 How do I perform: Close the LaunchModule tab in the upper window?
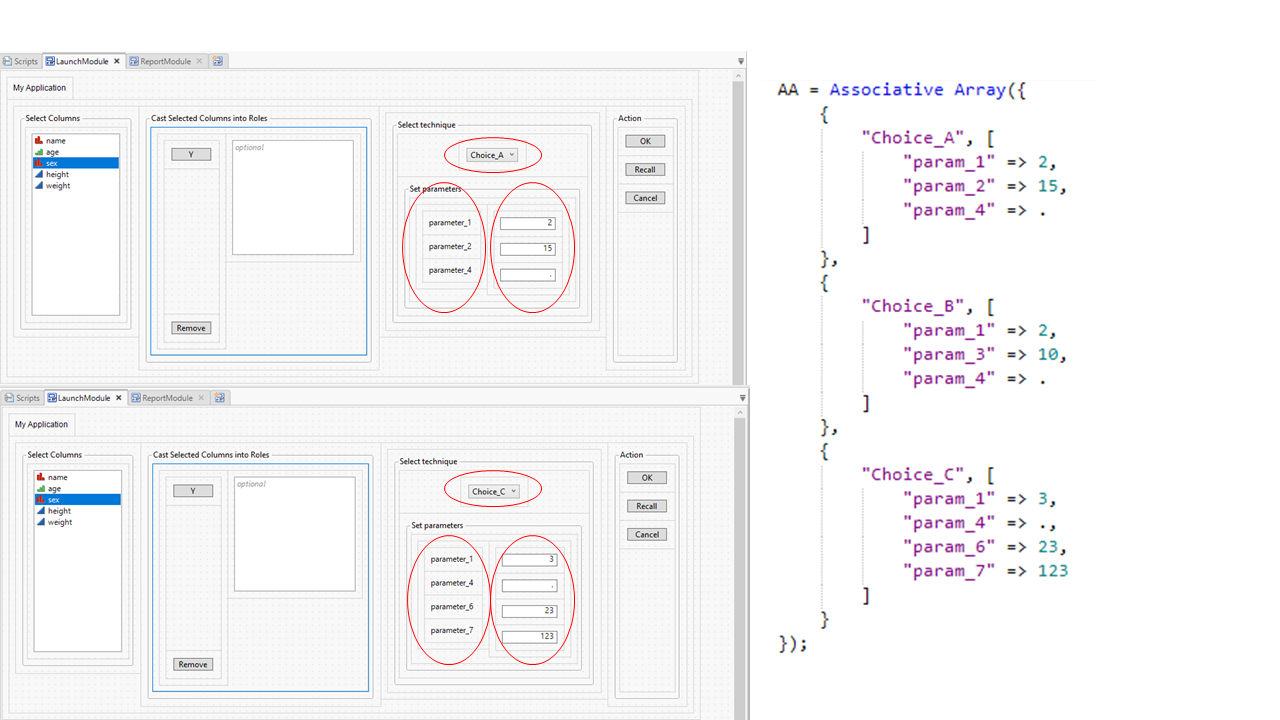(x=117, y=61)
